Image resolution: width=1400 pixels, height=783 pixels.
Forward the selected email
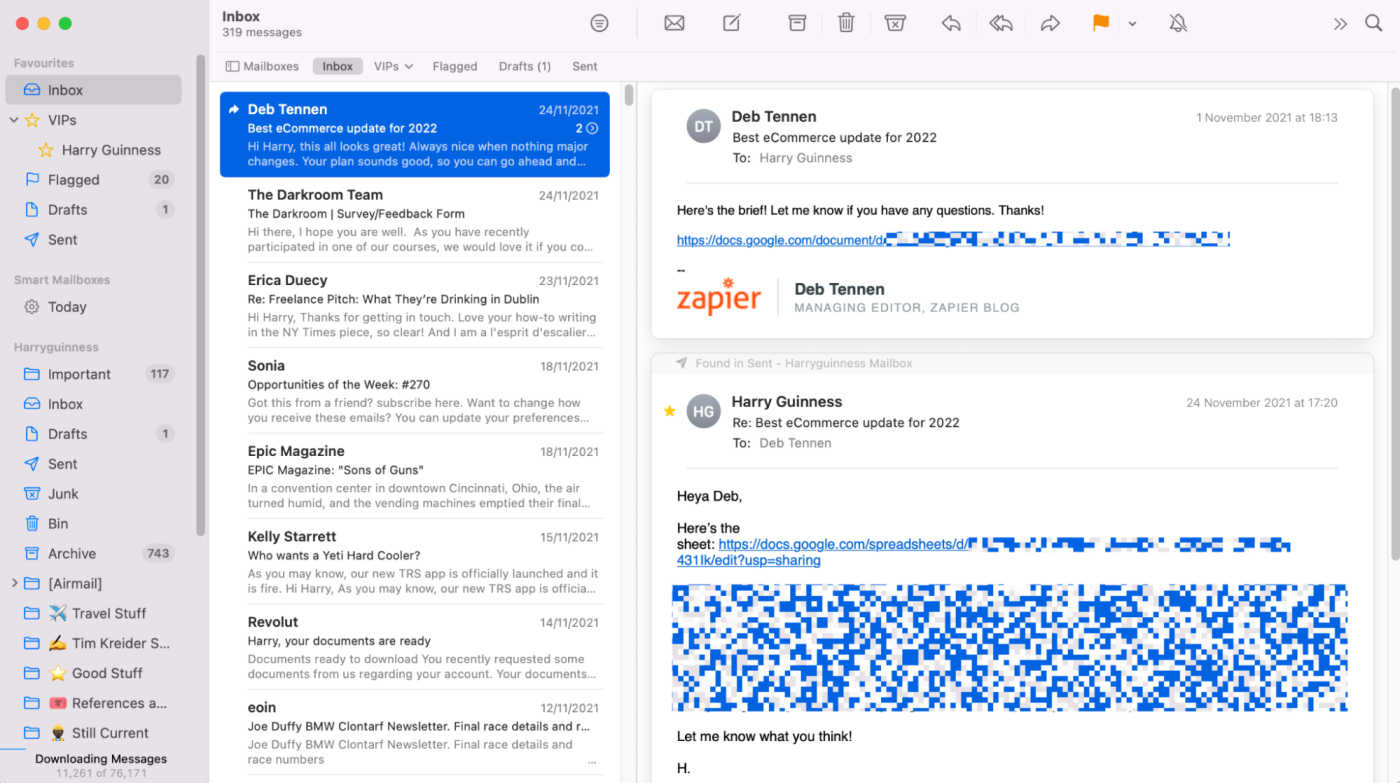coord(1050,23)
